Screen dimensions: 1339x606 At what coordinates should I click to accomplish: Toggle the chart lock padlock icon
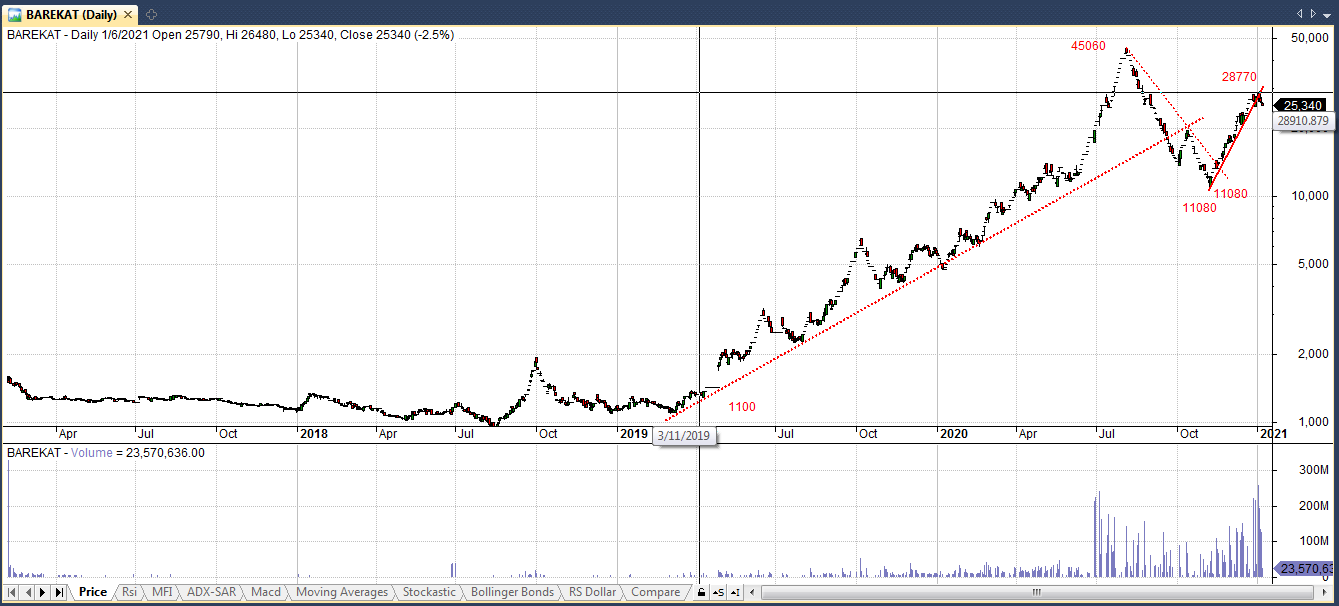702,592
